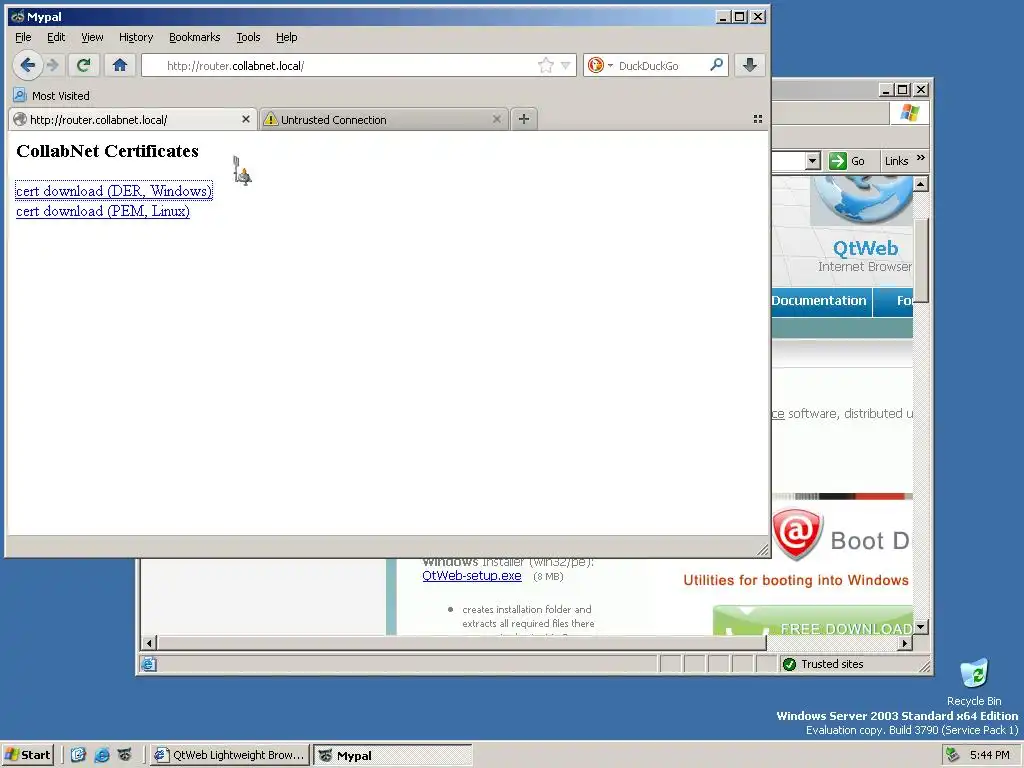Open a new tab with plus button
Image resolution: width=1024 pixels, height=768 pixels.
point(524,119)
